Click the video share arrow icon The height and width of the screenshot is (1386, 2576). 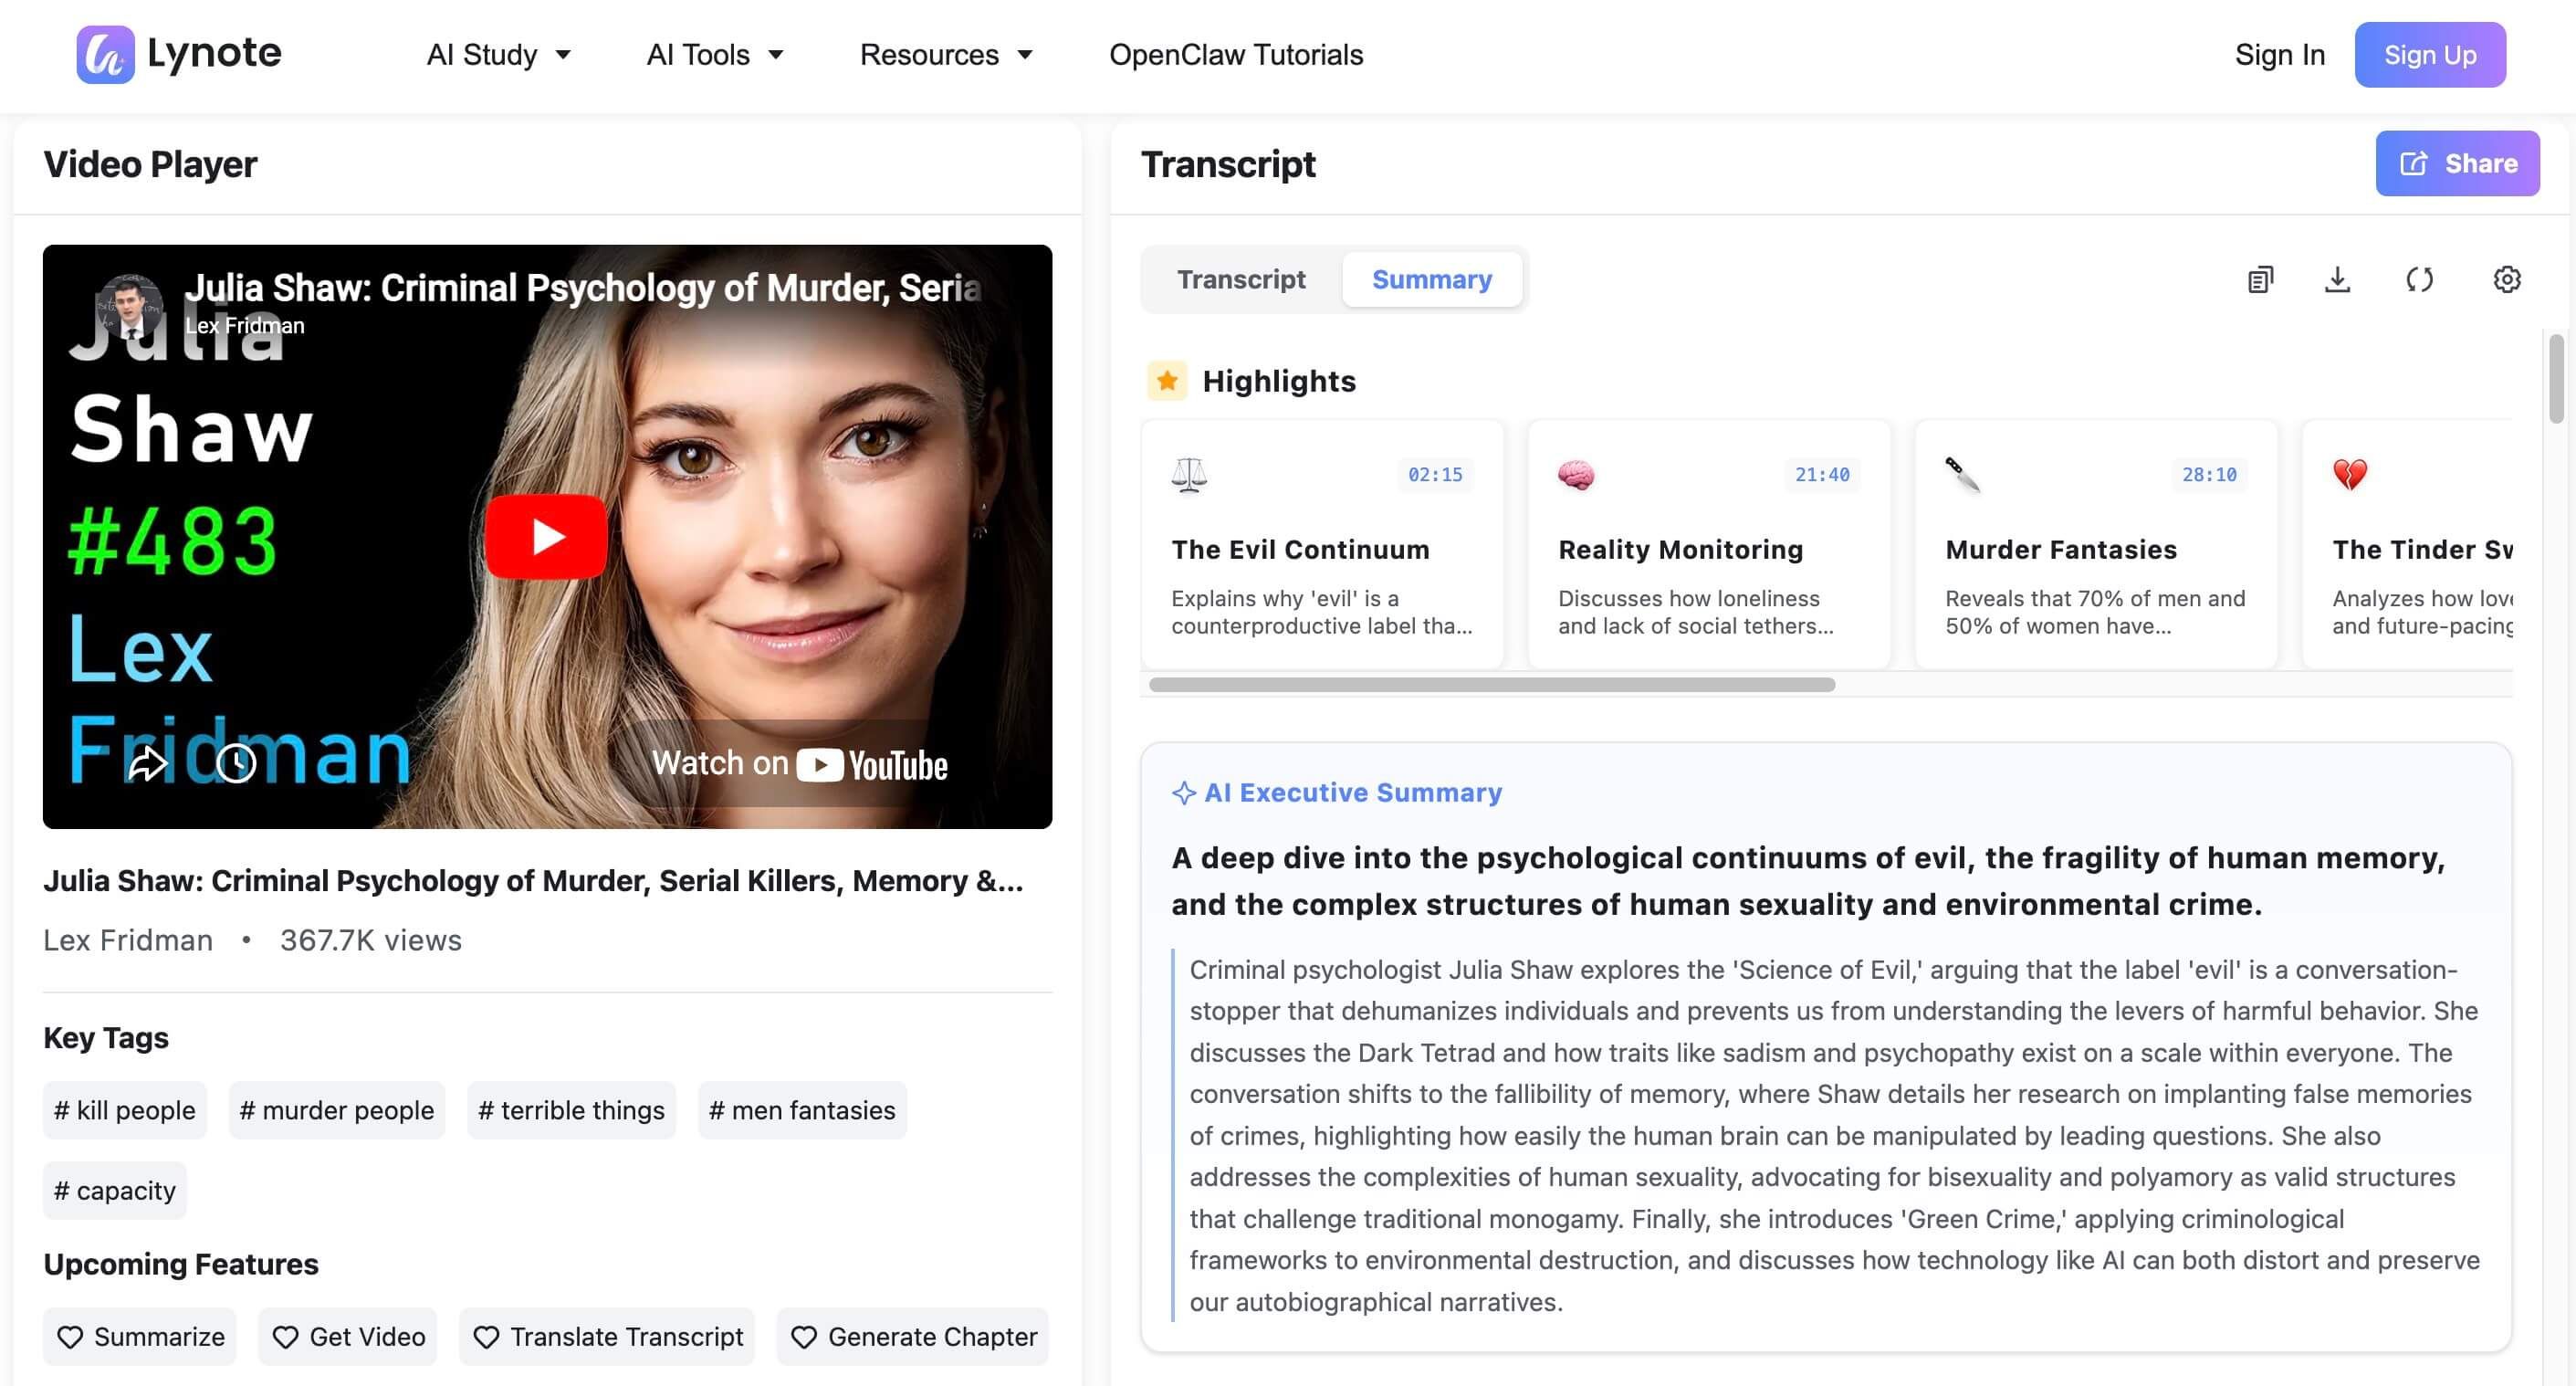[x=147, y=764]
